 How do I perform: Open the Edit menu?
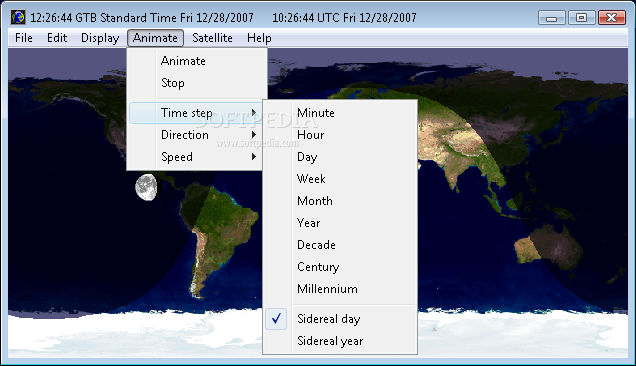(x=57, y=38)
